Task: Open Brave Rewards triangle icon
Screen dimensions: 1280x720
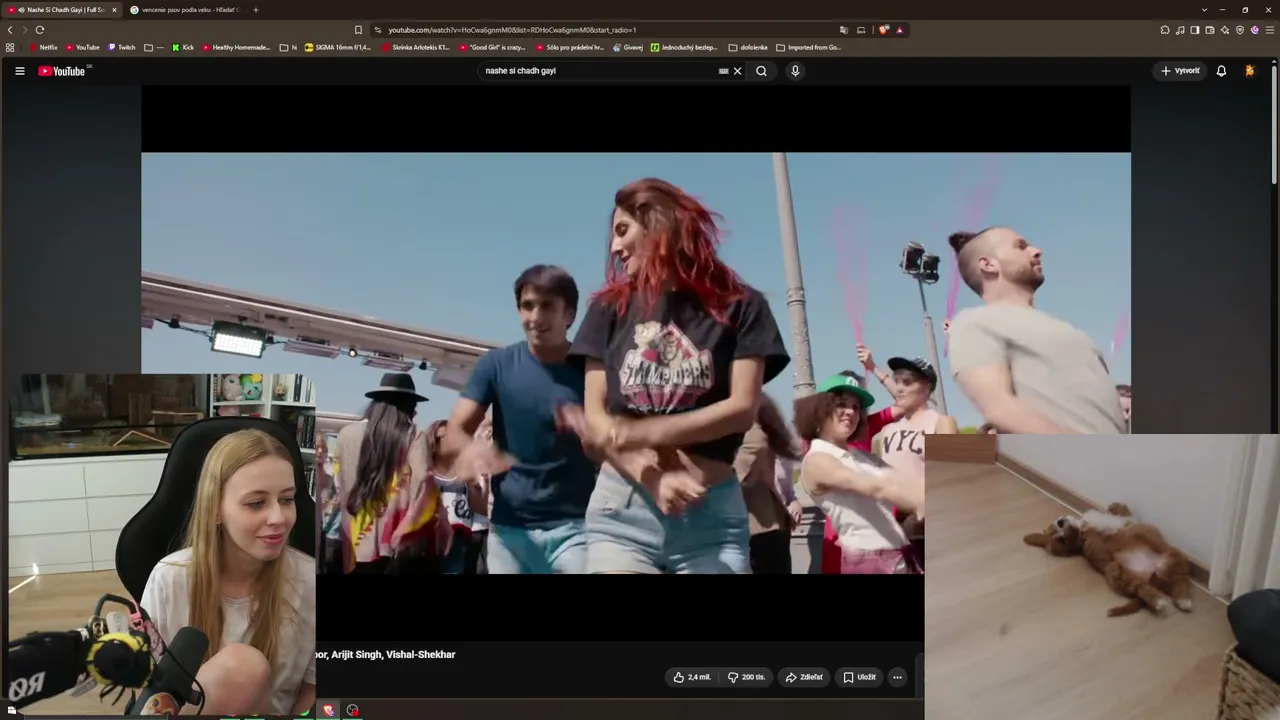Action: (x=899, y=30)
